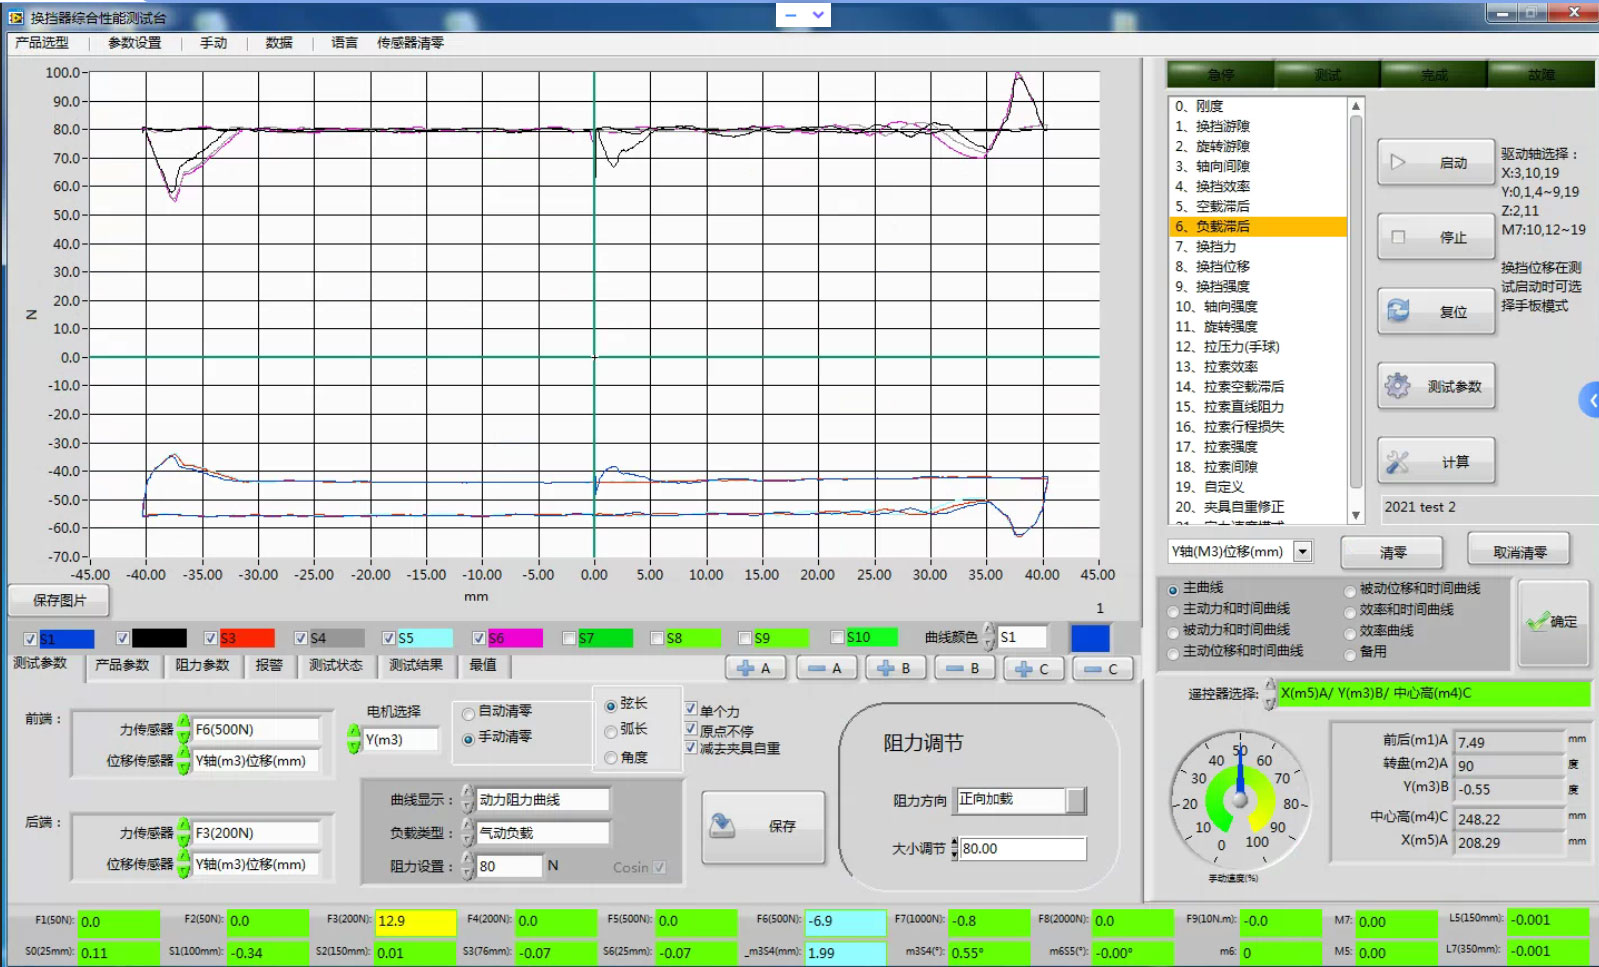Click the 阻力设置 value field showing 80

(509, 866)
